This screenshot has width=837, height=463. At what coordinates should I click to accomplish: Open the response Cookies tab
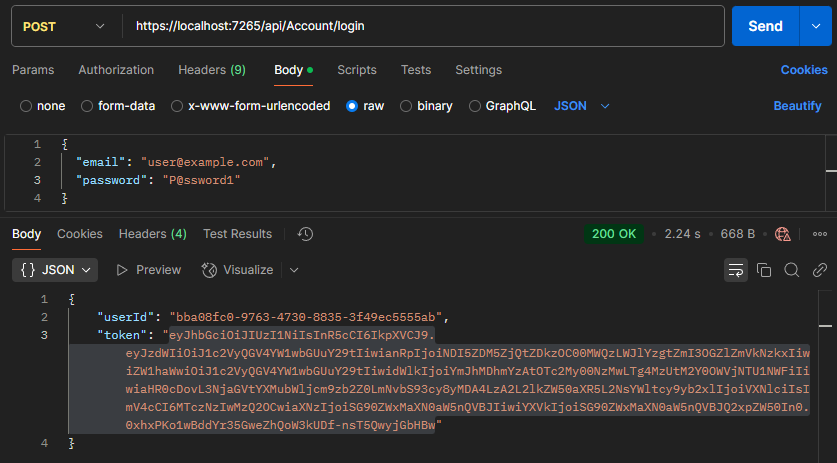coord(80,234)
